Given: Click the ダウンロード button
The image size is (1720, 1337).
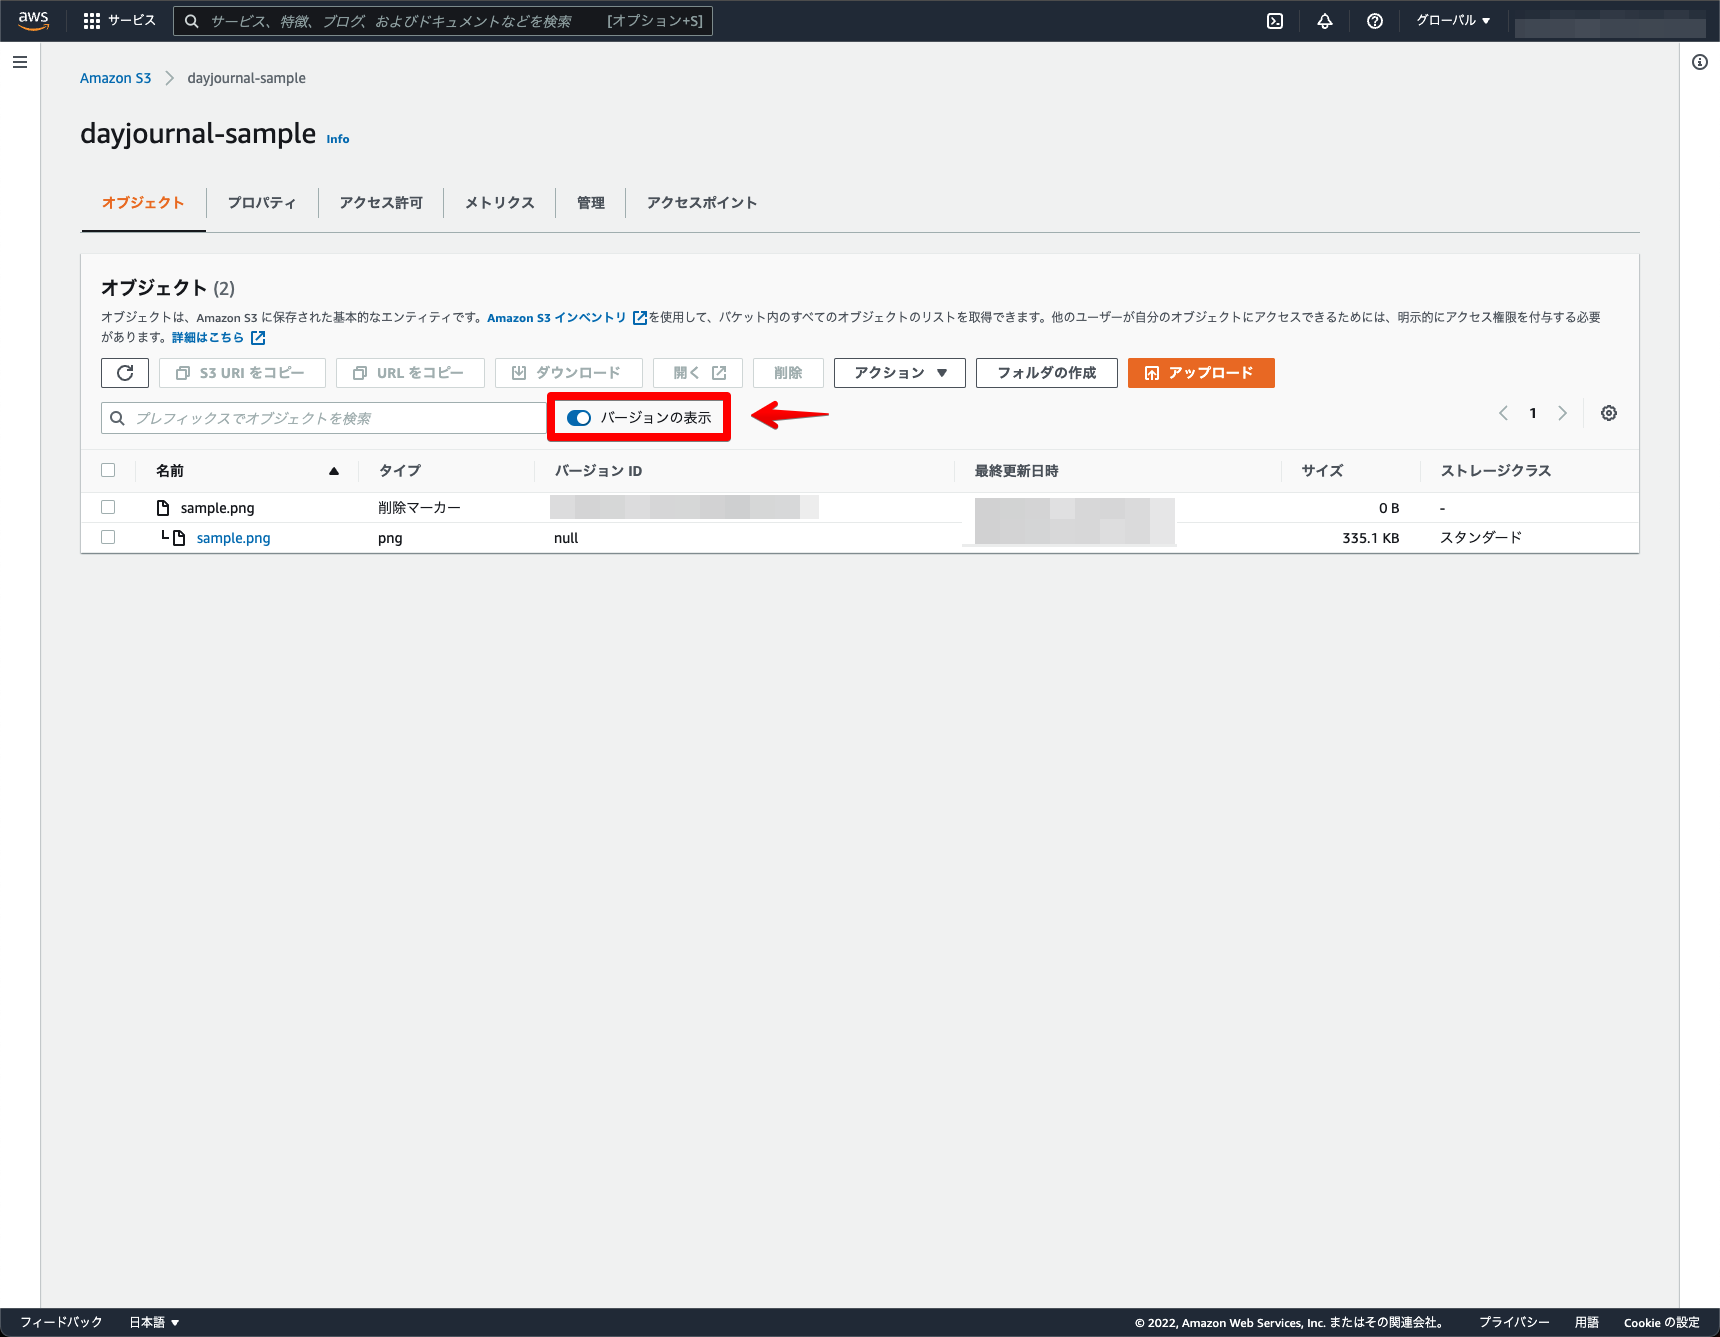Looking at the screenshot, I should pyautogui.click(x=568, y=373).
